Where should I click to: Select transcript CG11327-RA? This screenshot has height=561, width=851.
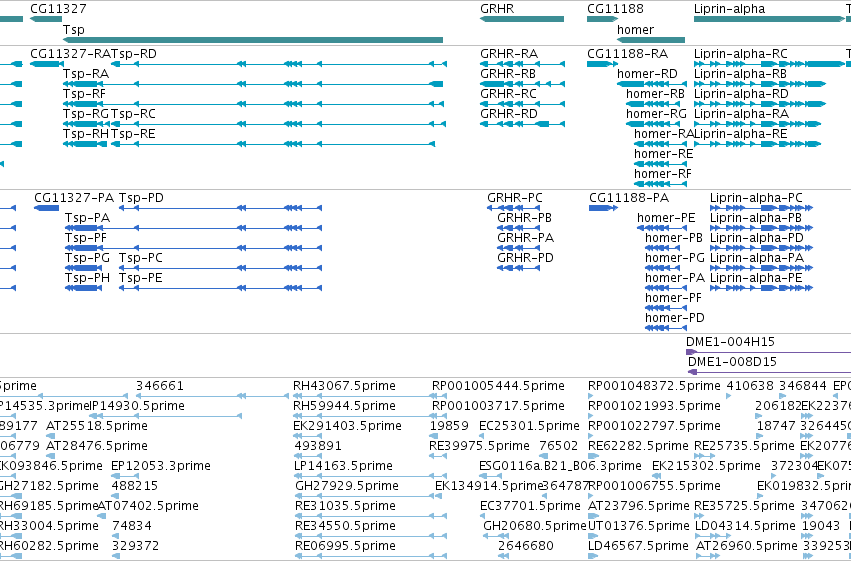pyautogui.click(x=70, y=54)
